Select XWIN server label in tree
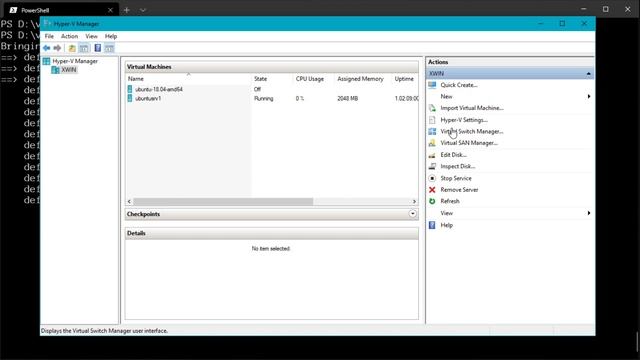The image size is (640, 360). click(69, 70)
